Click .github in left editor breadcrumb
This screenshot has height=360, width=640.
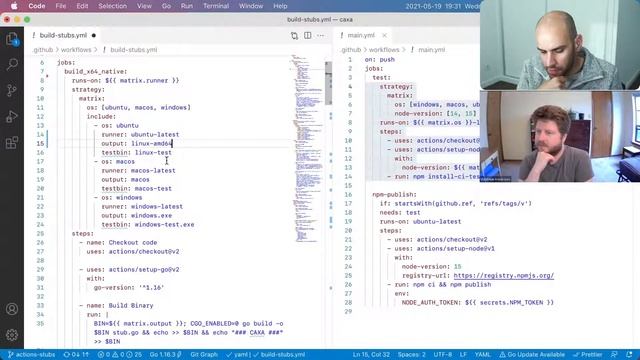(x=42, y=50)
